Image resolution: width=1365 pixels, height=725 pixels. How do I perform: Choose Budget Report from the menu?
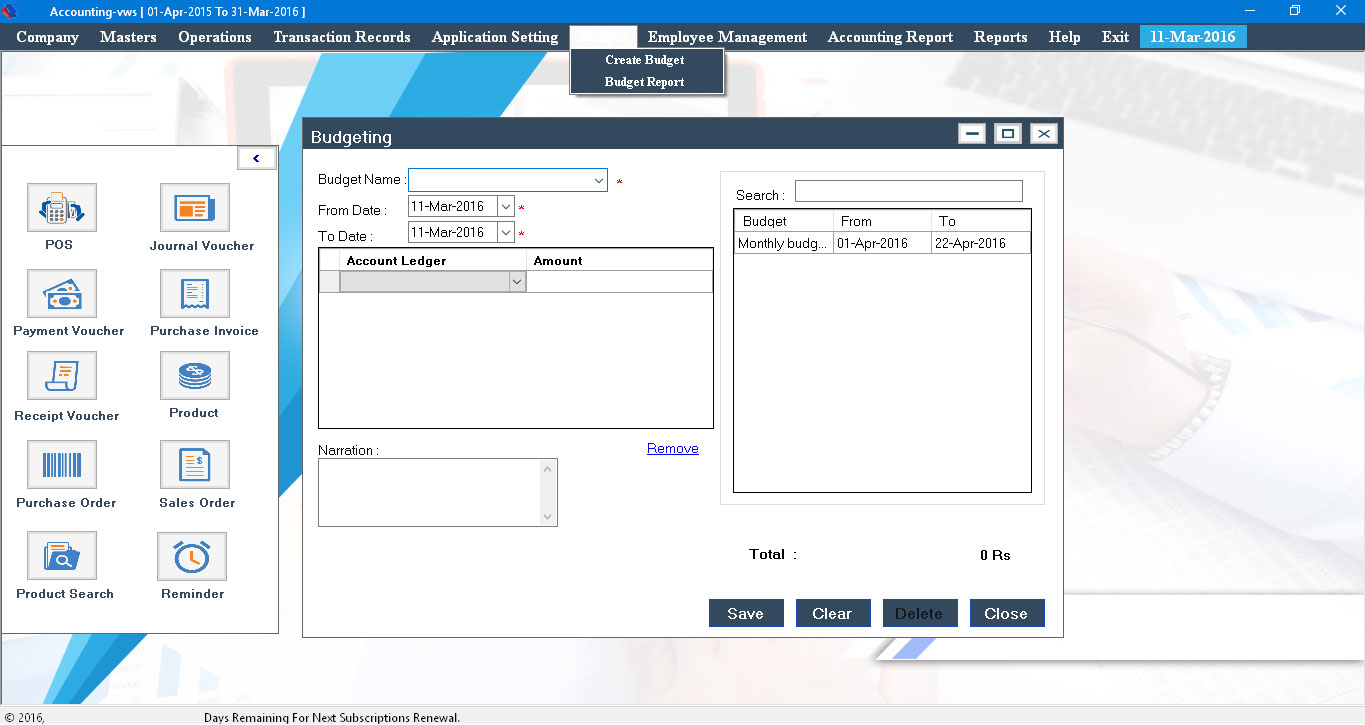click(x=645, y=82)
